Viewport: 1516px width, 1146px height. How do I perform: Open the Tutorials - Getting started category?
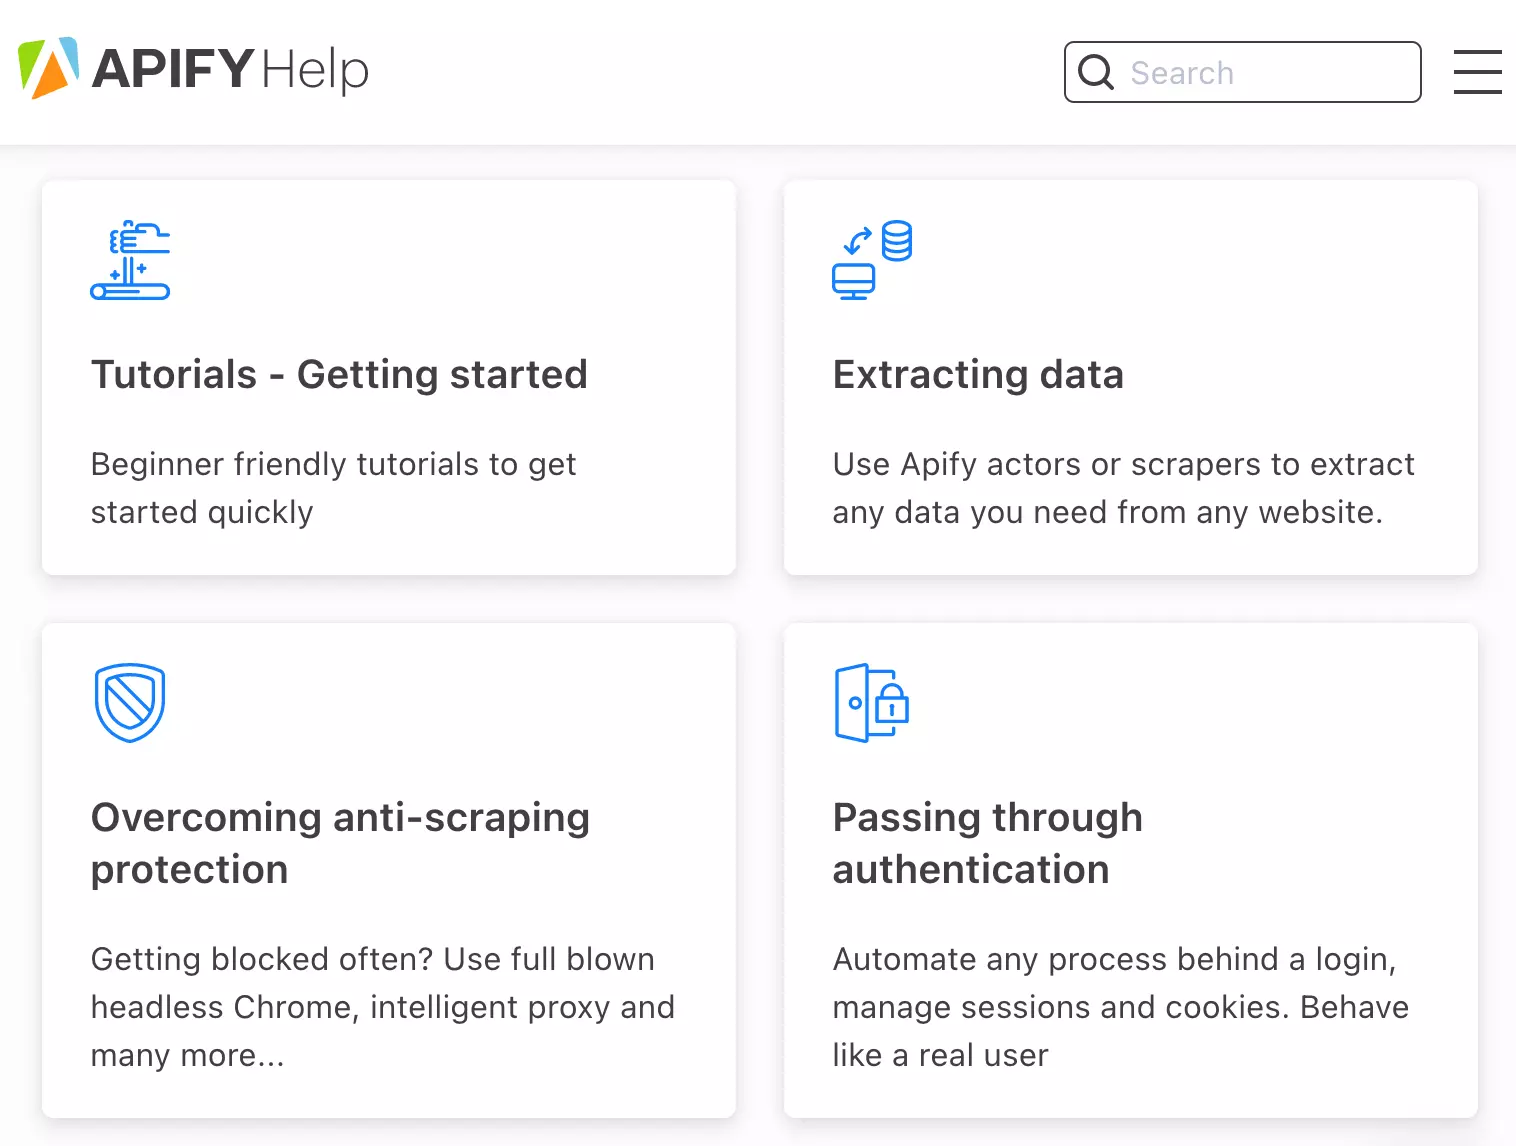(x=339, y=374)
